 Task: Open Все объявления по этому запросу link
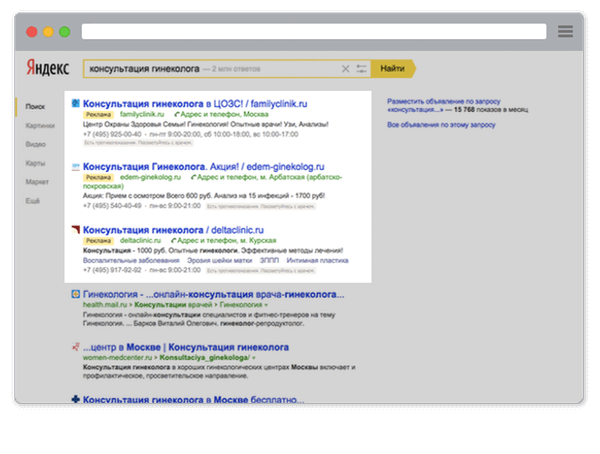pyautogui.click(x=441, y=125)
